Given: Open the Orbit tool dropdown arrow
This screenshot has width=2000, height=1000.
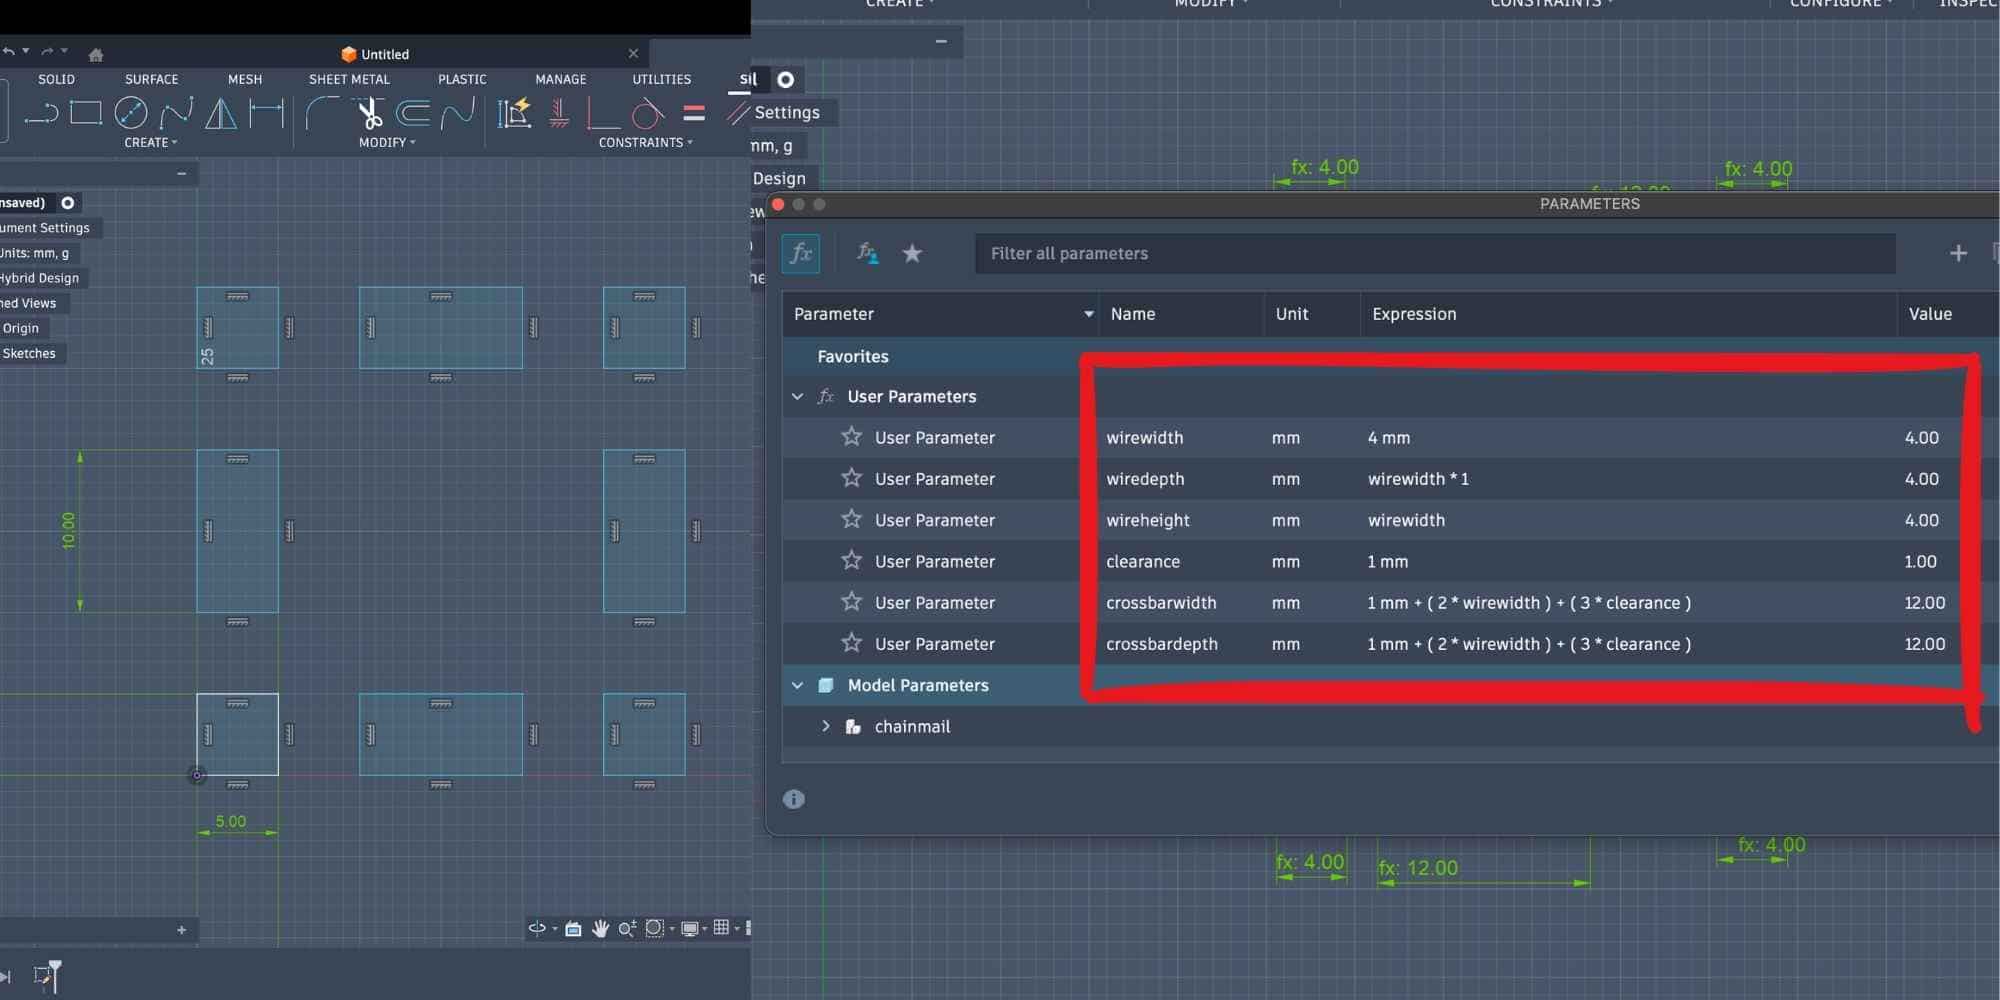Looking at the screenshot, I should [x=555, y=929].
